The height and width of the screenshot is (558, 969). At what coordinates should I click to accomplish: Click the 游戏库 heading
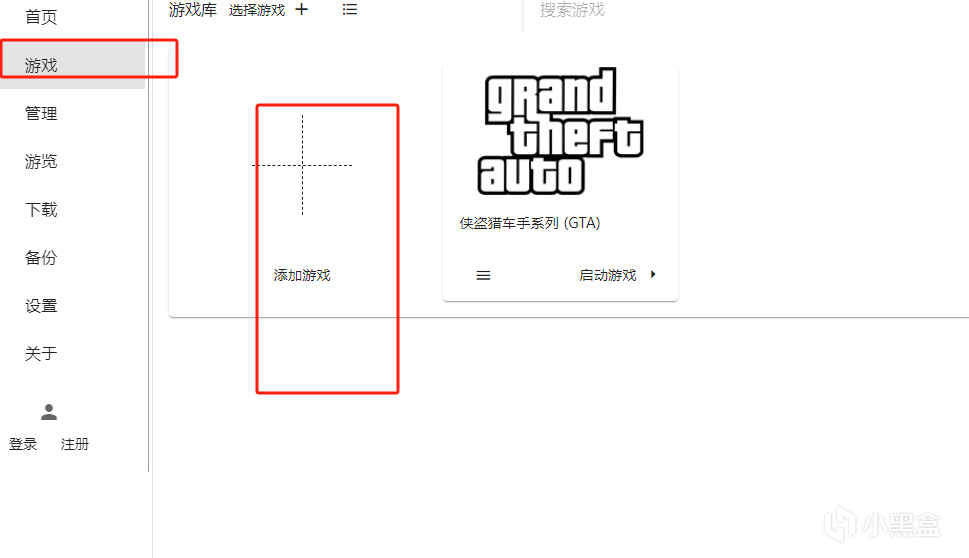tap(193, 9)
